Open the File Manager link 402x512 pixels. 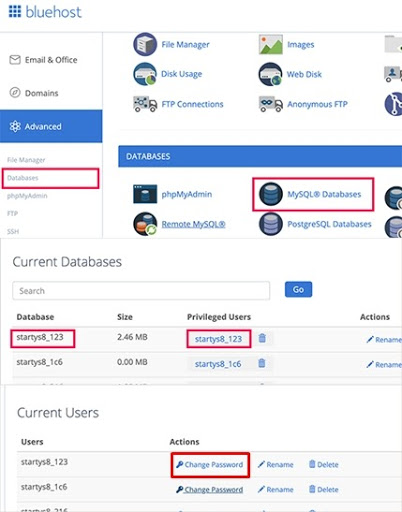(x=185, y=44)
